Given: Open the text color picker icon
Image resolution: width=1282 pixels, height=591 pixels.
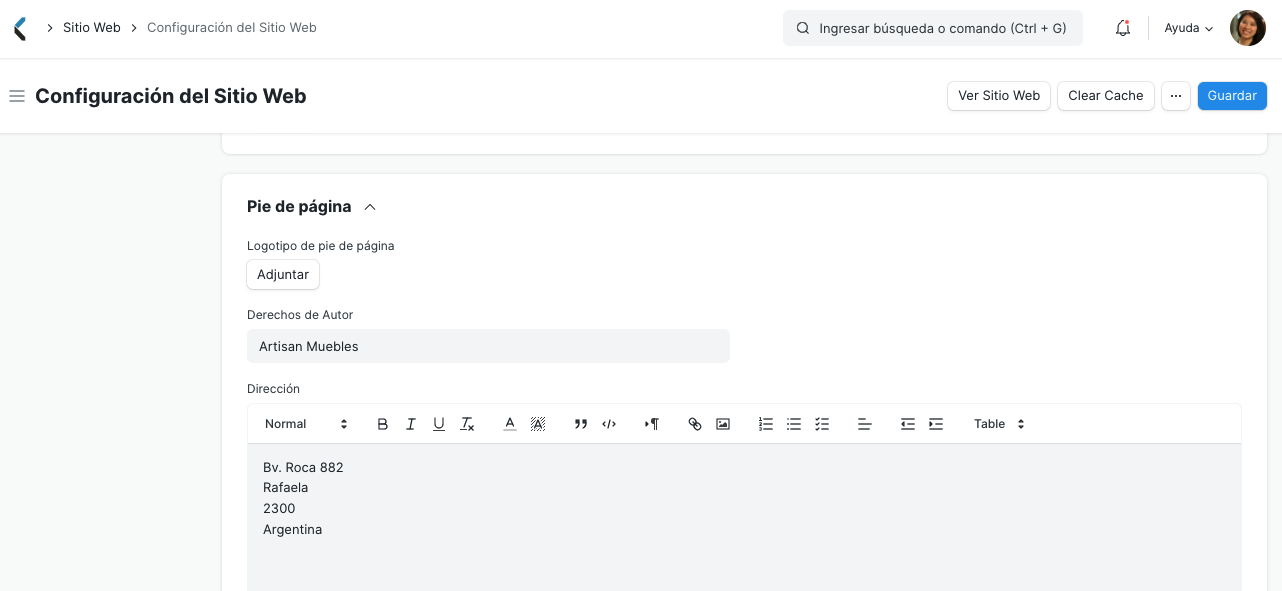Looking at the screenshot, I should point(509,423).
